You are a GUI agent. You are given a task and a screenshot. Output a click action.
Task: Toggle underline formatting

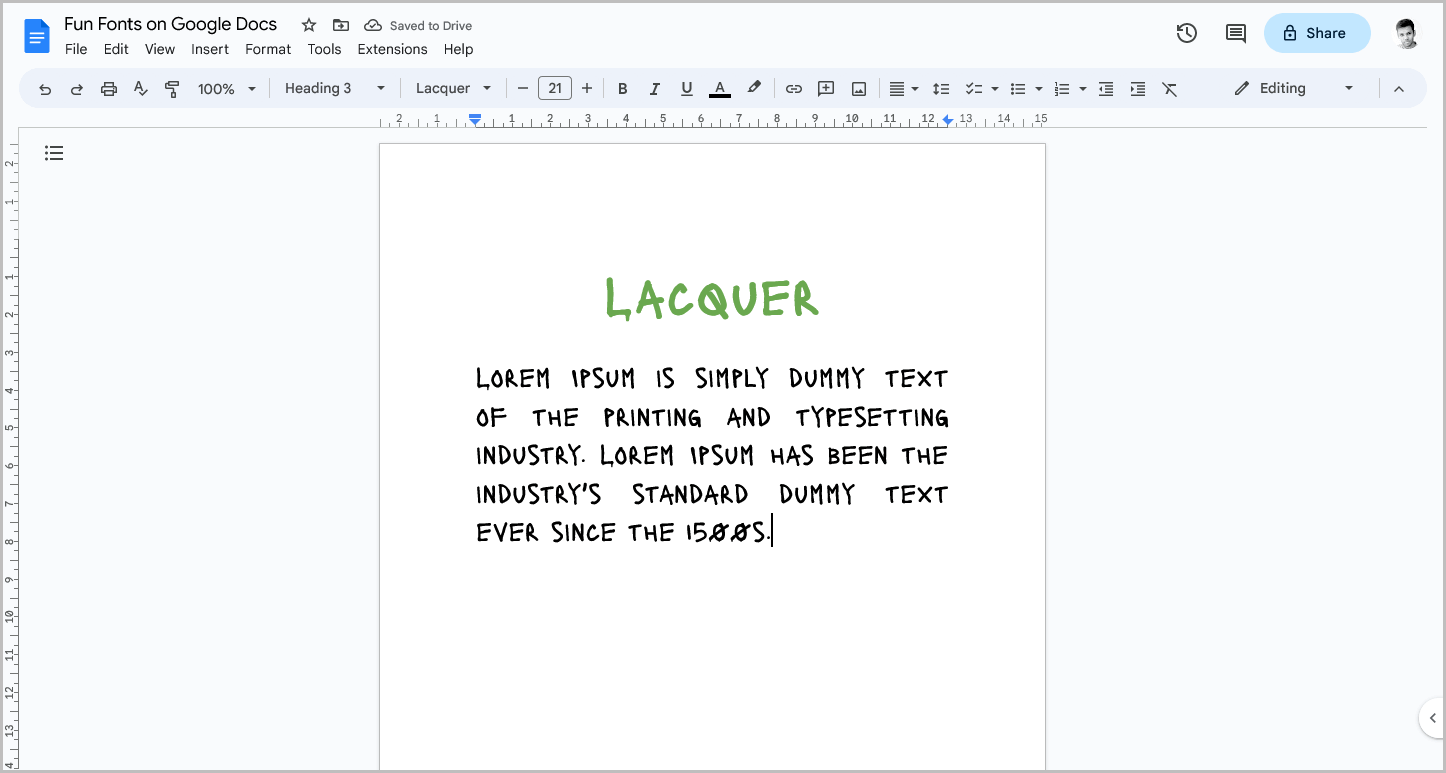click(686, 88)
